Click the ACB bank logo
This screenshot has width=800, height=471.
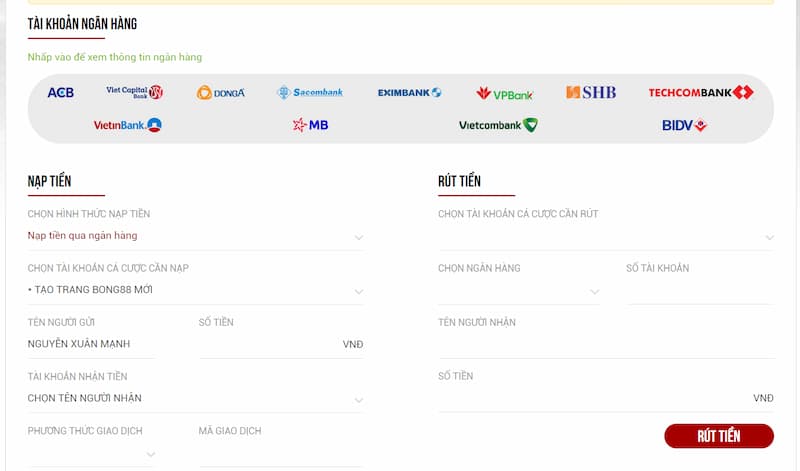[x=60, y=93]
